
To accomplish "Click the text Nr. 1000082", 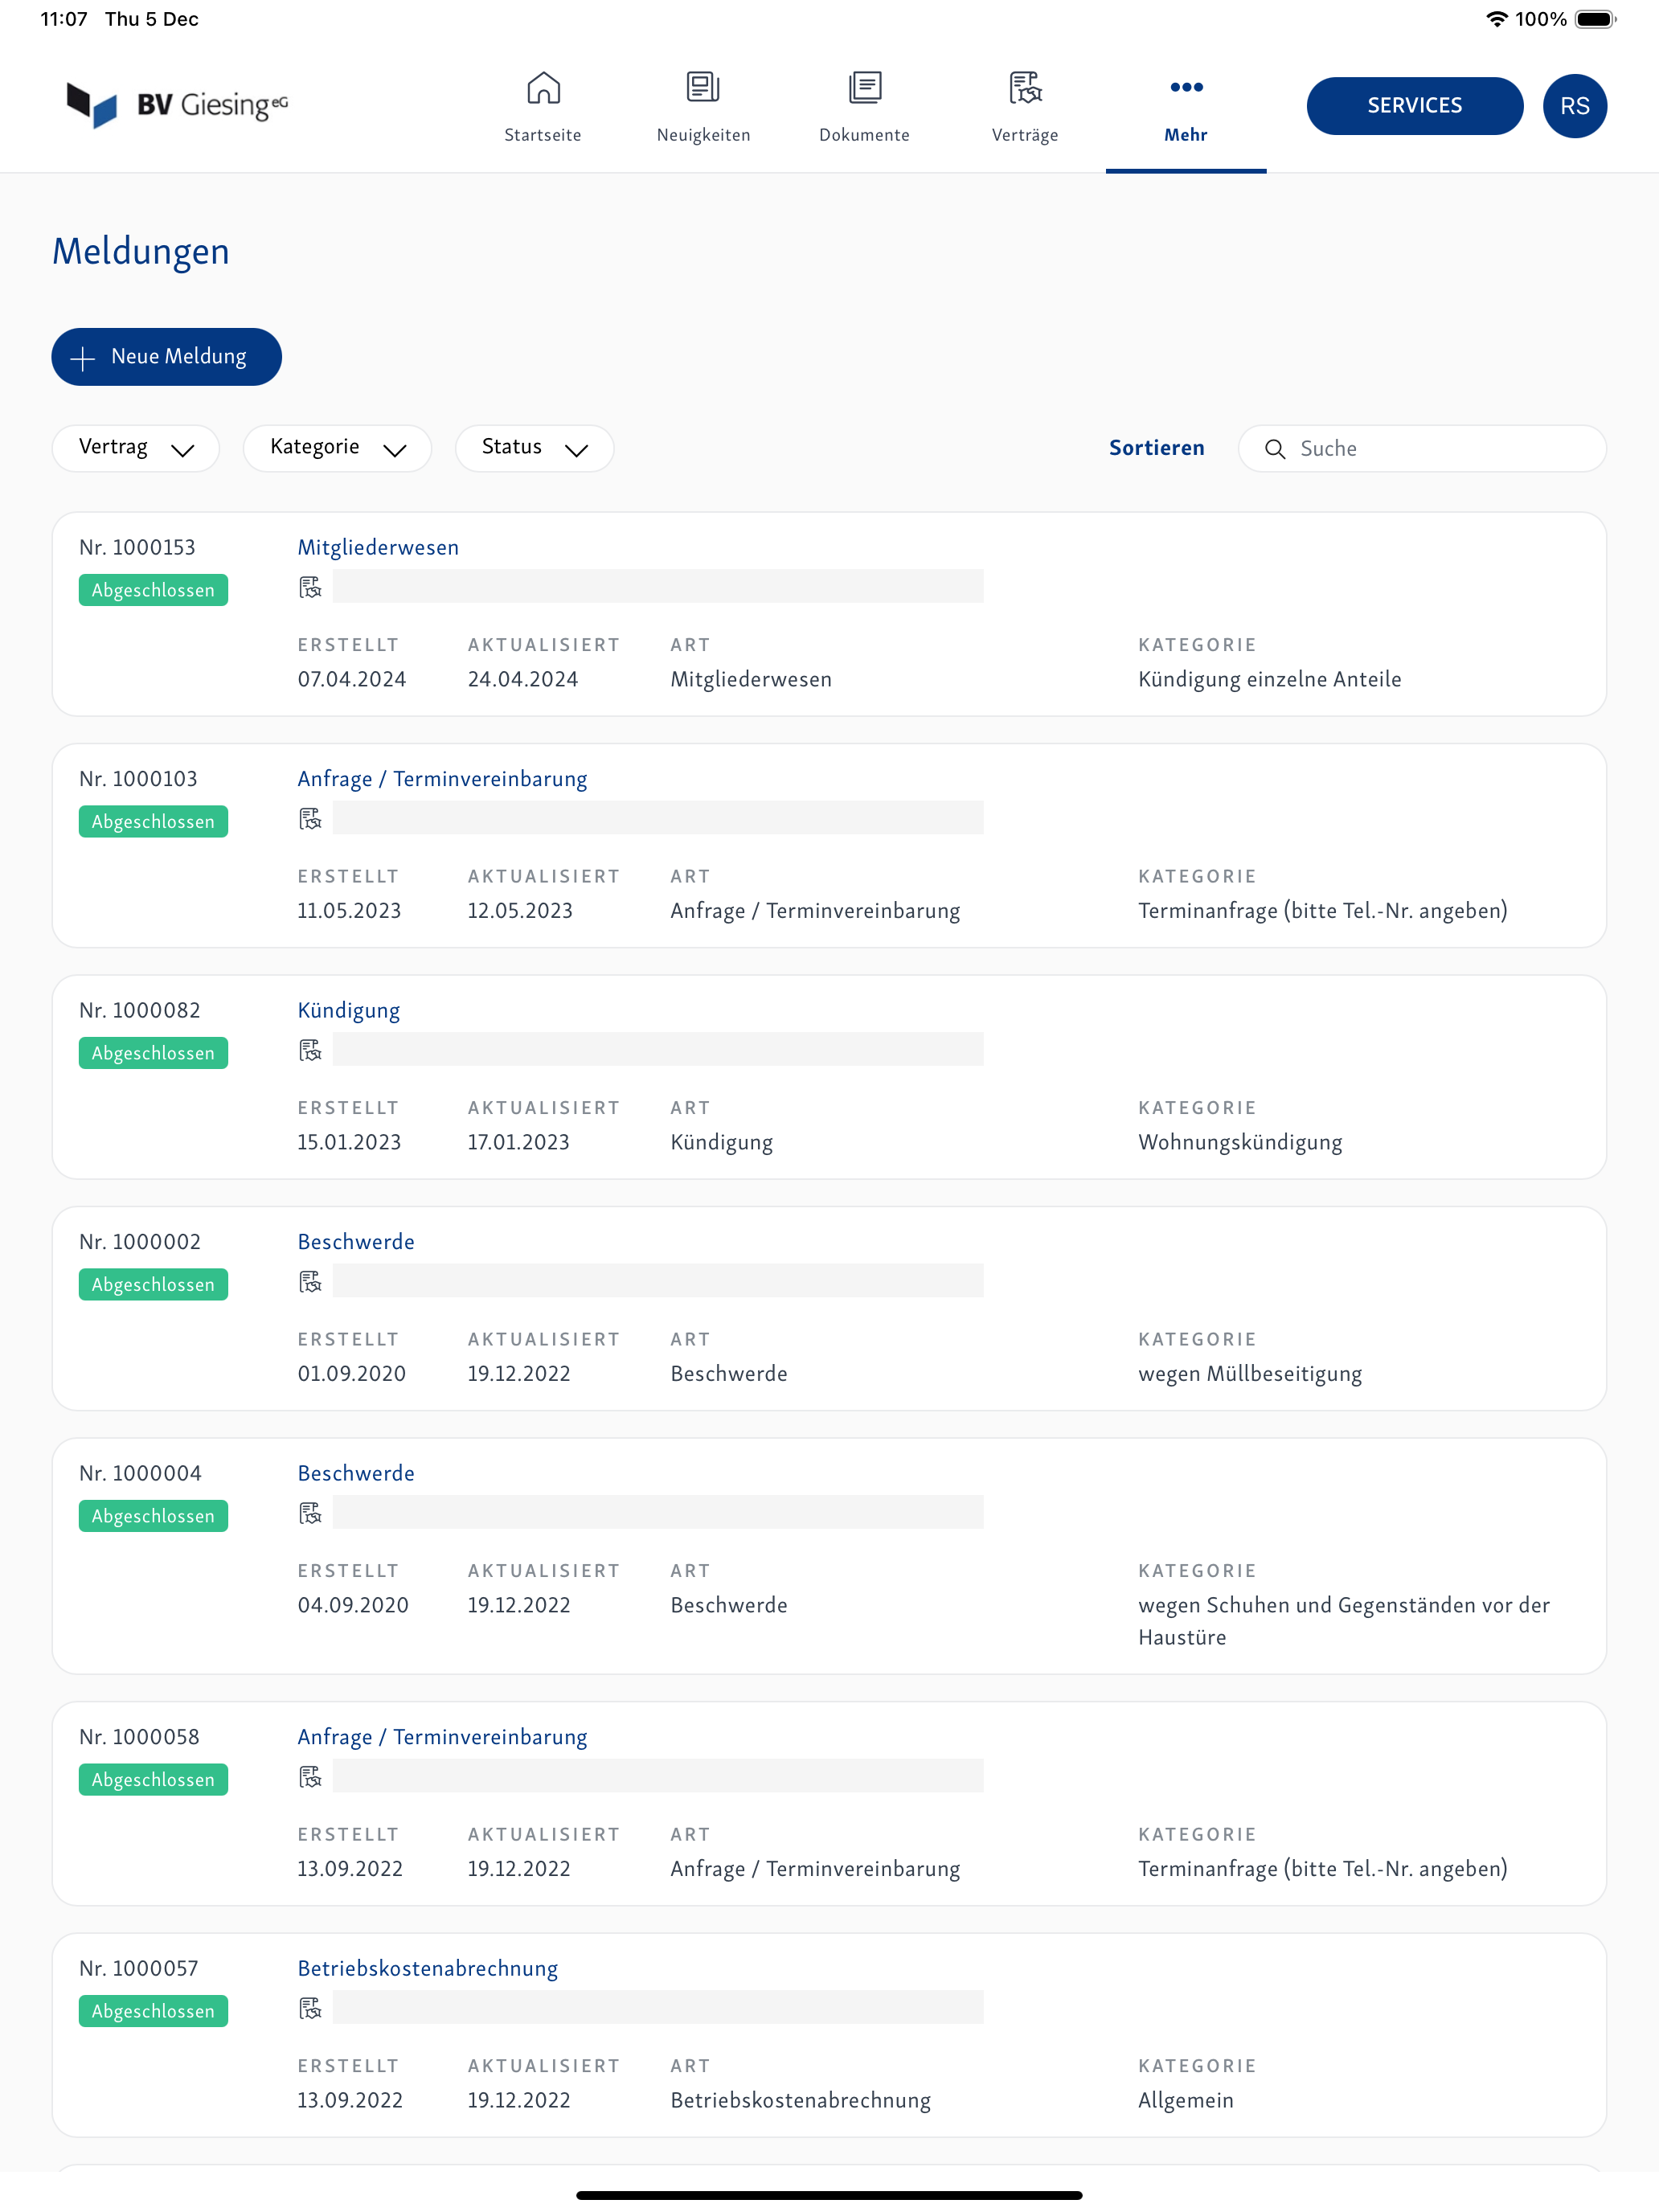I will [139, 1010].
